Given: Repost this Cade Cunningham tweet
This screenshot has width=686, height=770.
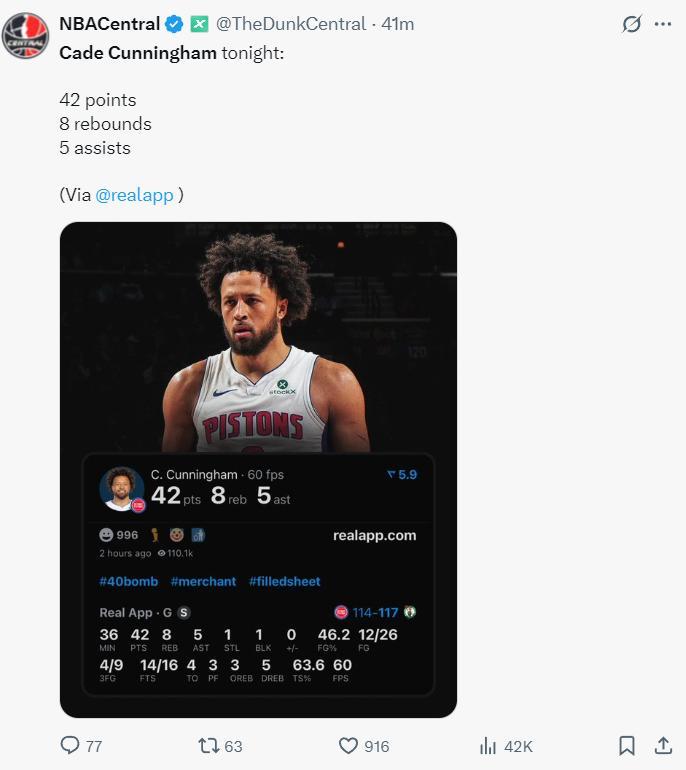Looking at the screenshot, I should tap(208, 745).
